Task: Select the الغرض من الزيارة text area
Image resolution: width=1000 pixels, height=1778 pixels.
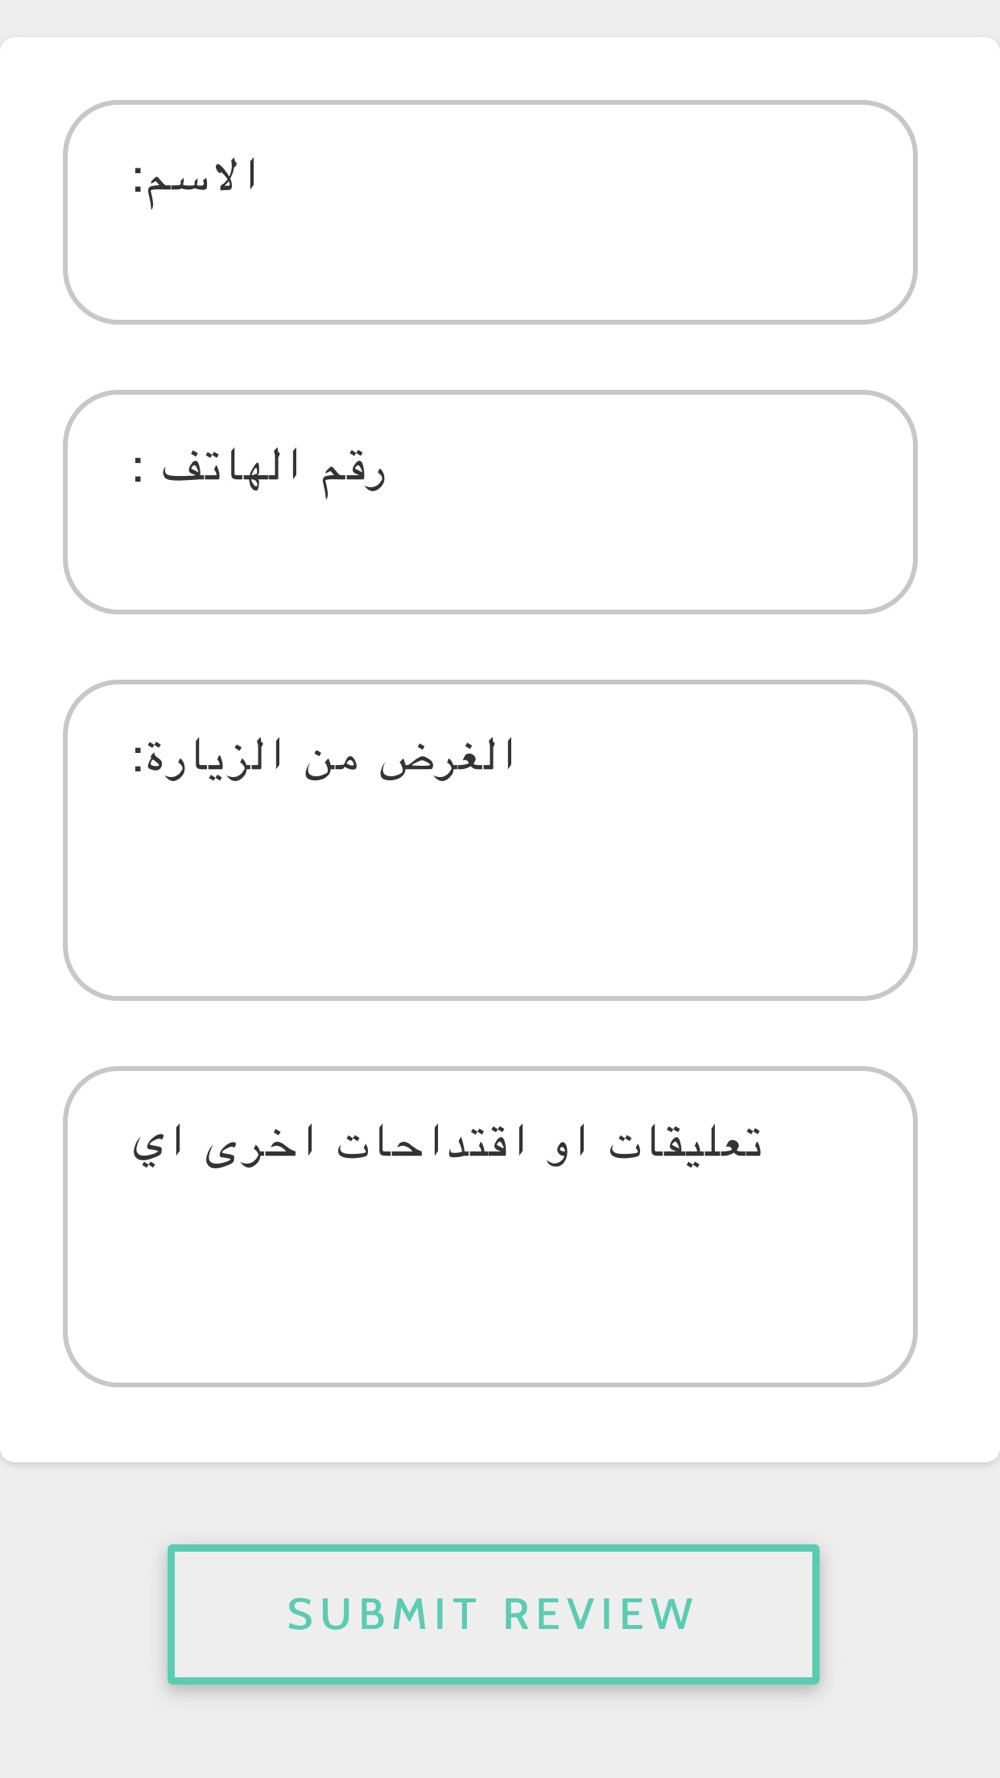Action: point(490,840)
